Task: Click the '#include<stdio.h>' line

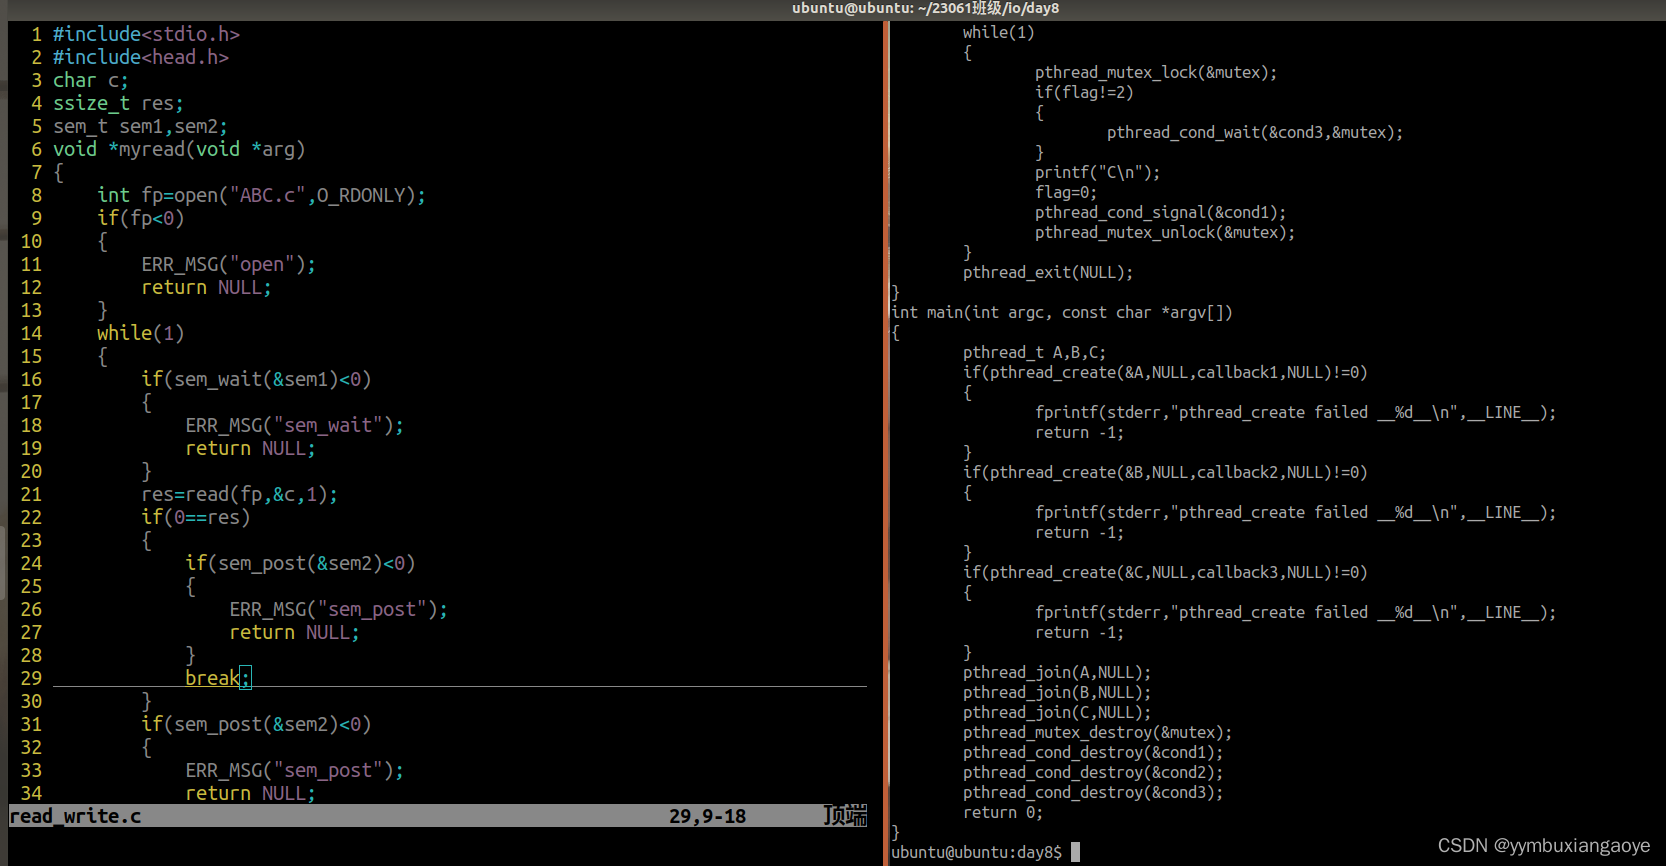Action: tap(146, 34)
